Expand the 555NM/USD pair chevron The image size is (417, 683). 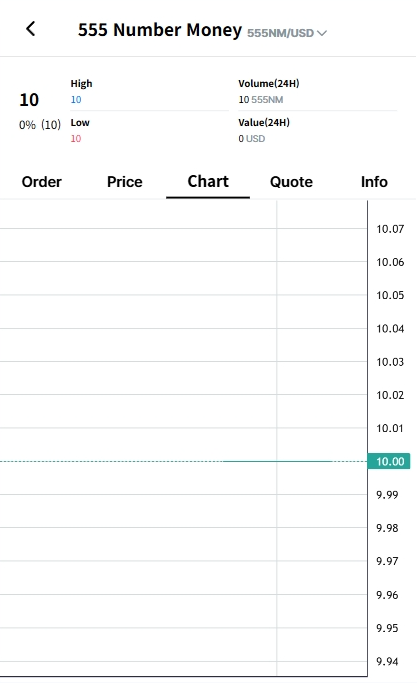point(322,33)
